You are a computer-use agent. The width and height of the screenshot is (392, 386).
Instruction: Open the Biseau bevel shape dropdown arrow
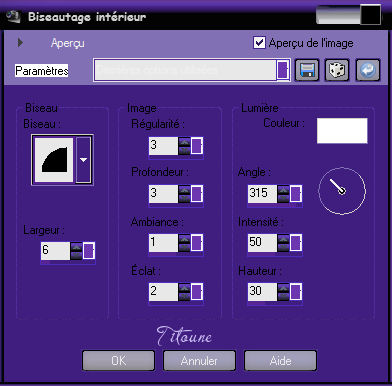(x=83, y=160)
